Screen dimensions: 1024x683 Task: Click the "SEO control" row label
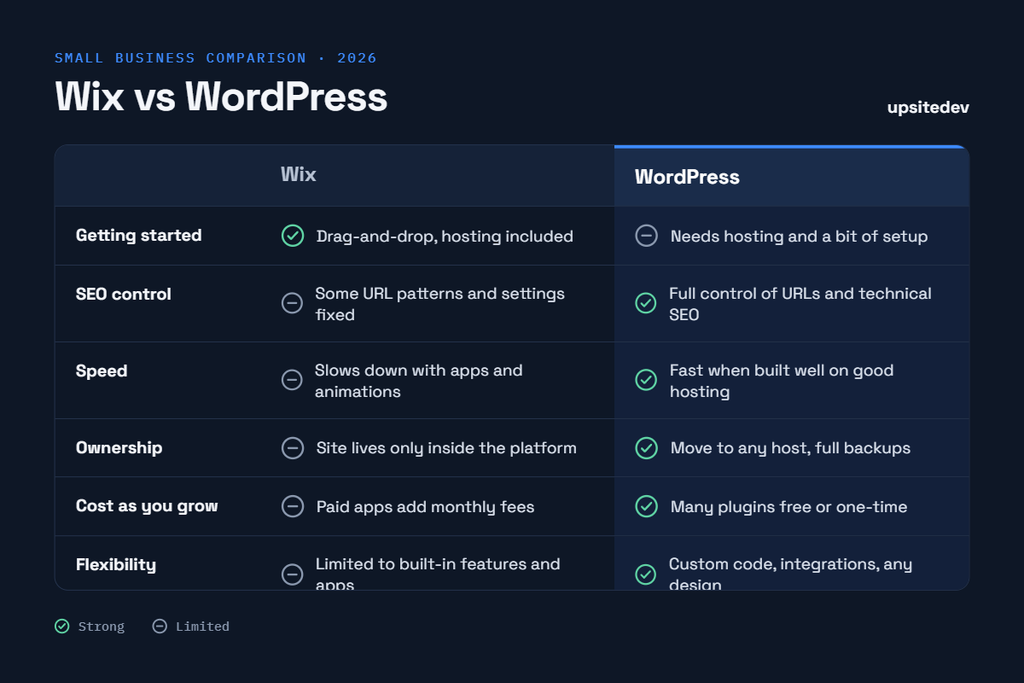point(123,294)
